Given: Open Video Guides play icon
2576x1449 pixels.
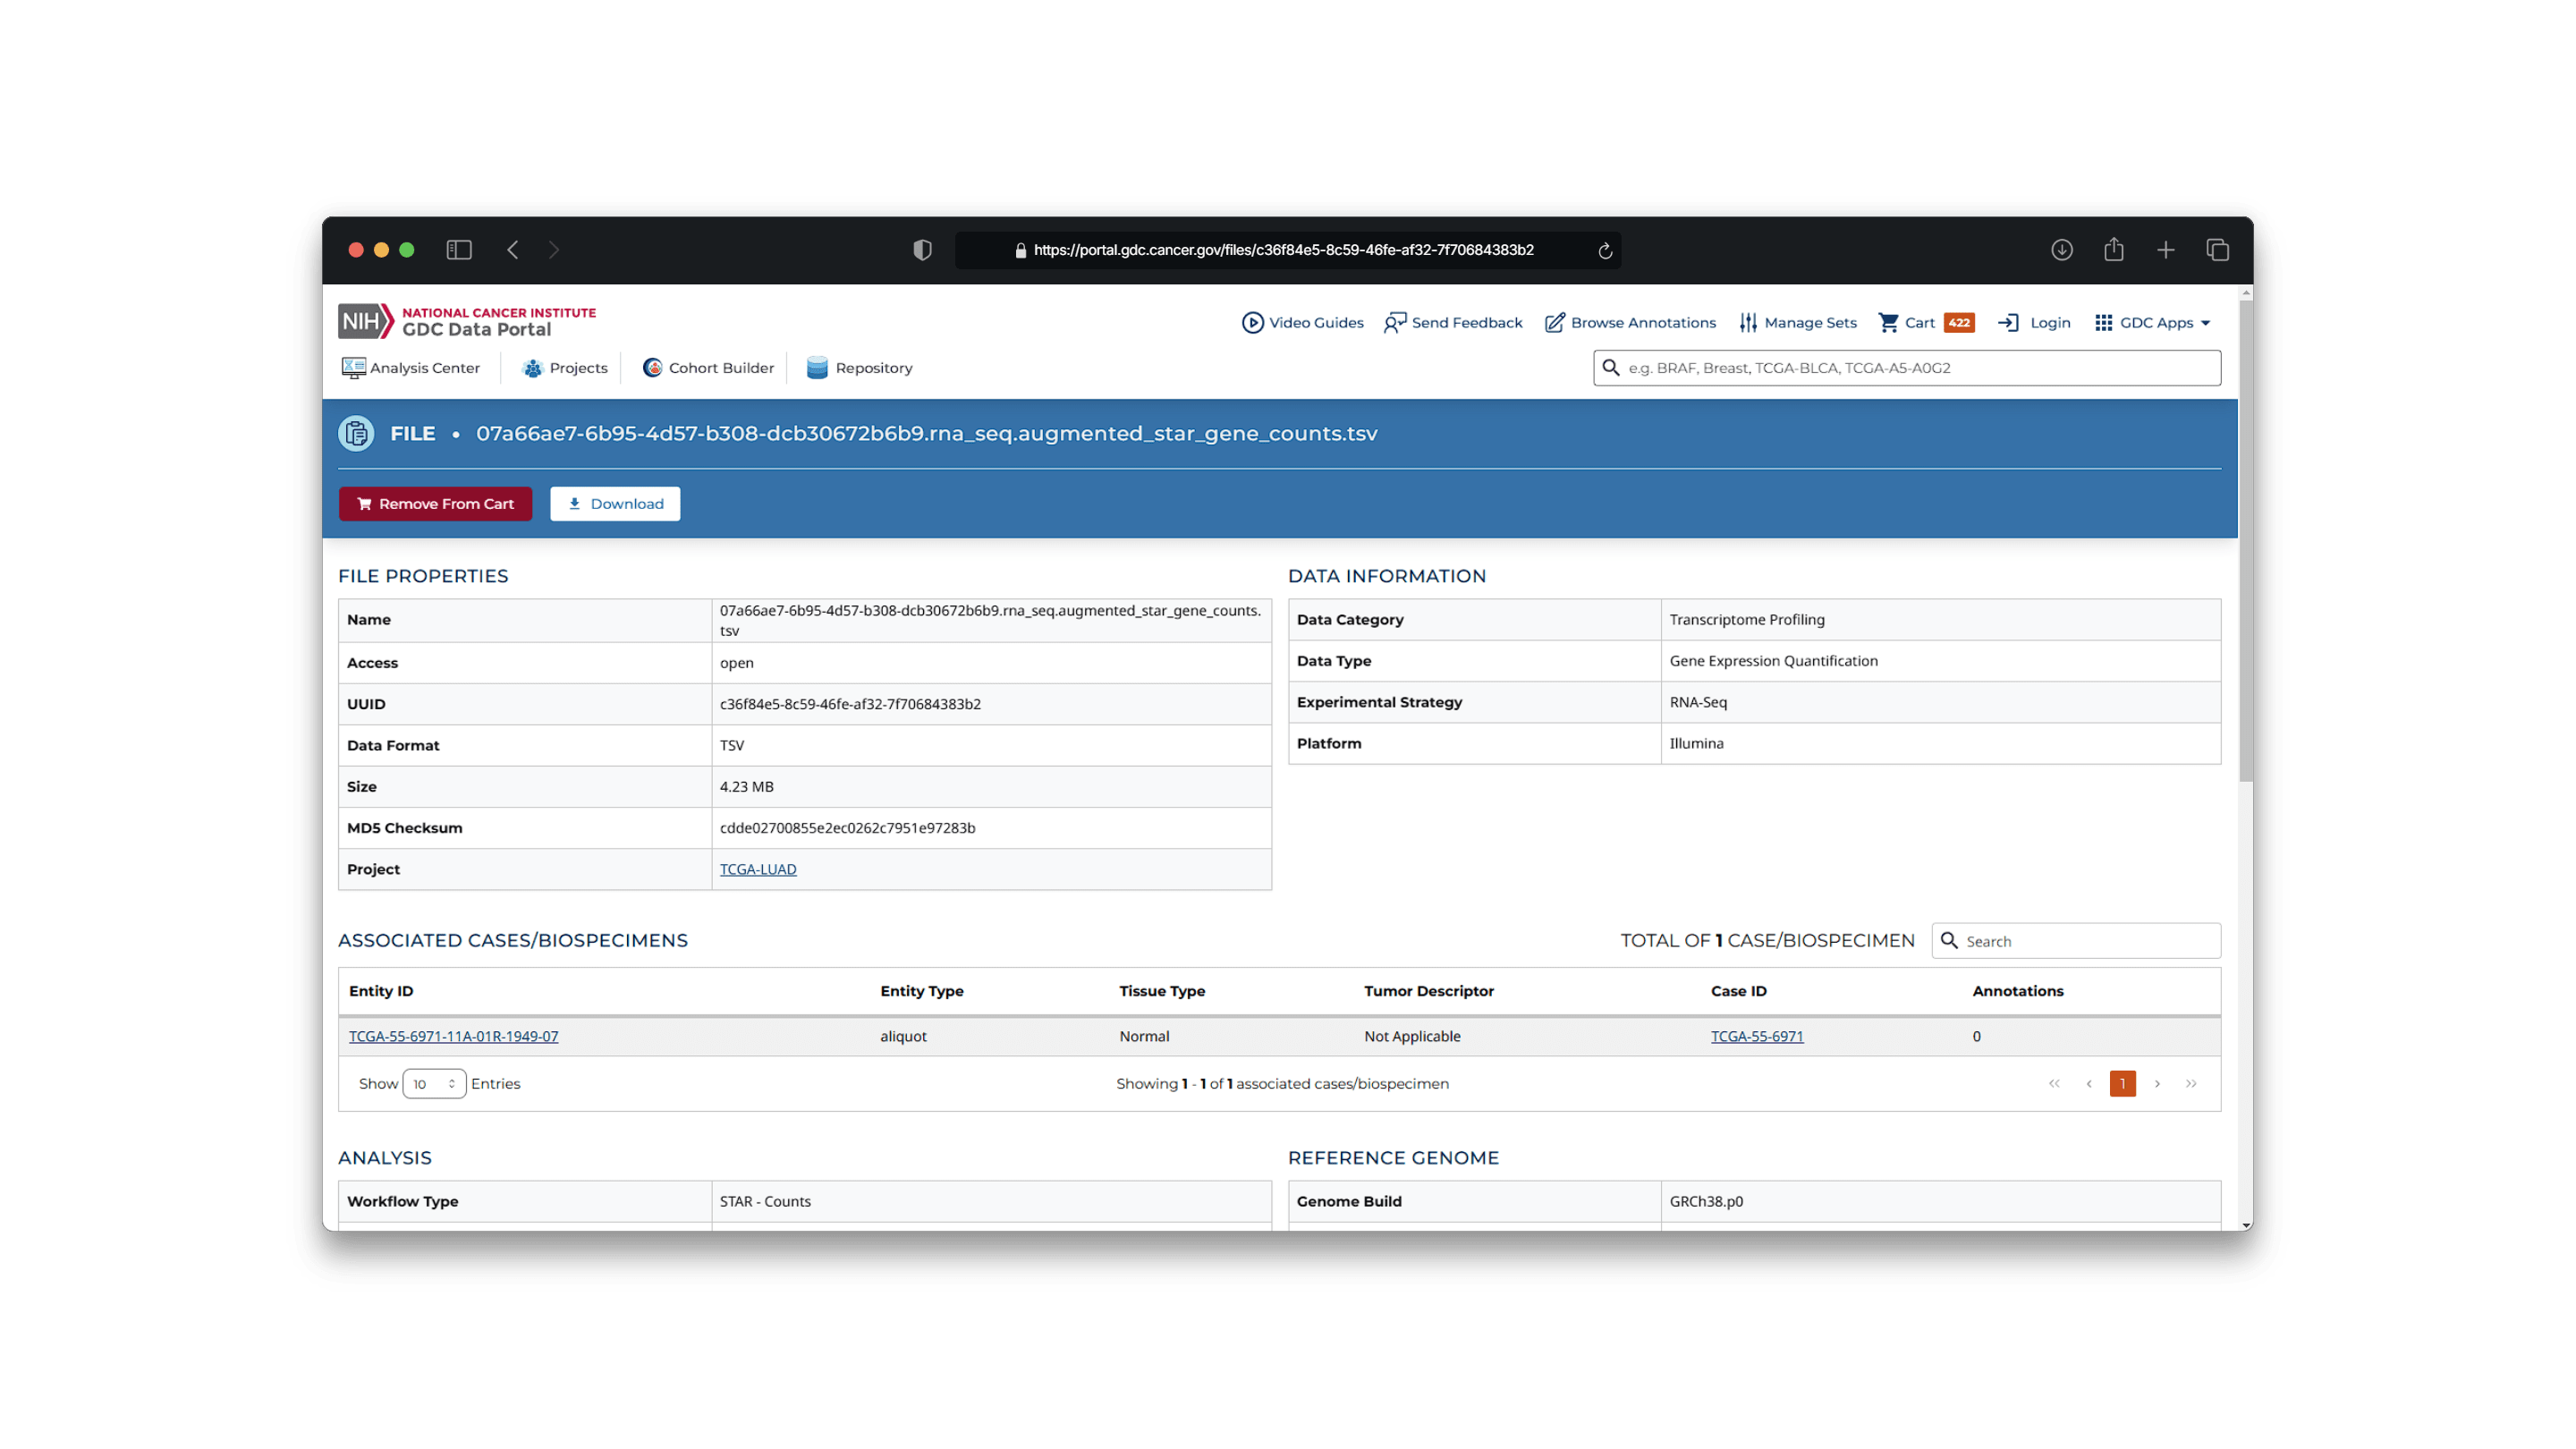Looking at the screenshot, I should tap(1252, 322).
